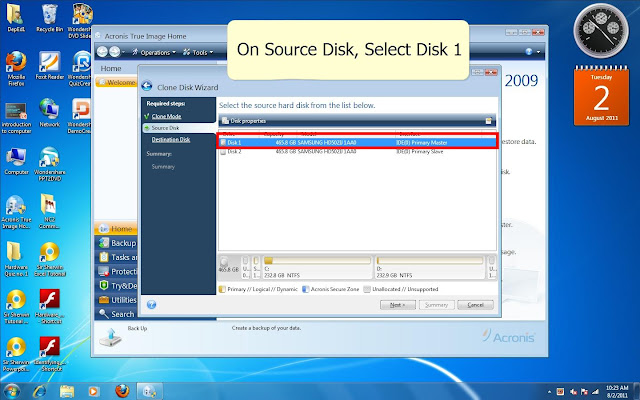
Task: Open Windows Explorer from the taskbar
Action: click(67, 391)
